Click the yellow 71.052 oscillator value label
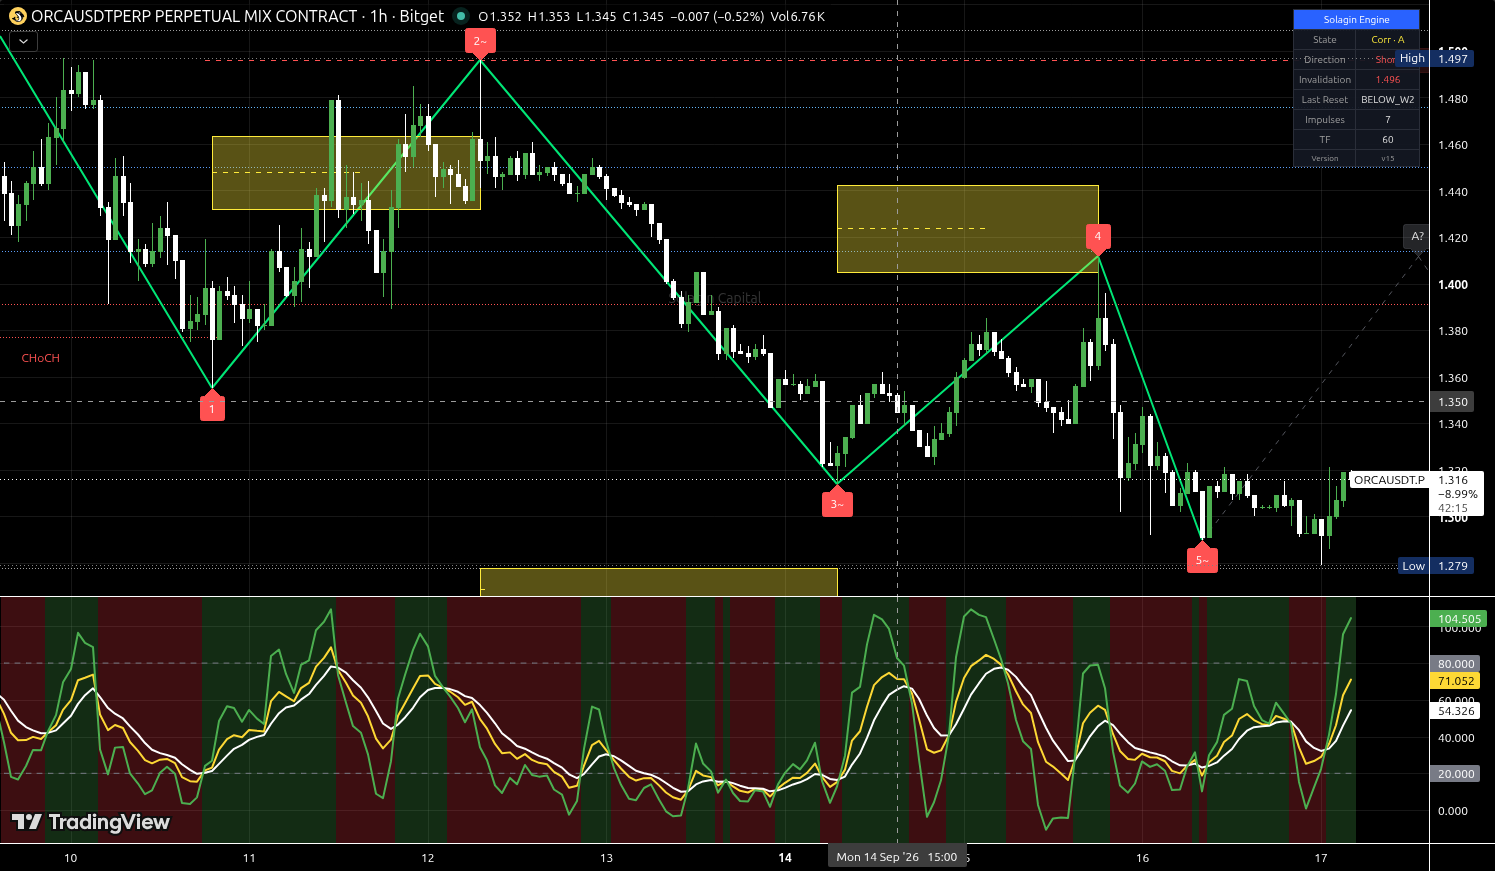The image size is (1495, 871). (1456, 681)
